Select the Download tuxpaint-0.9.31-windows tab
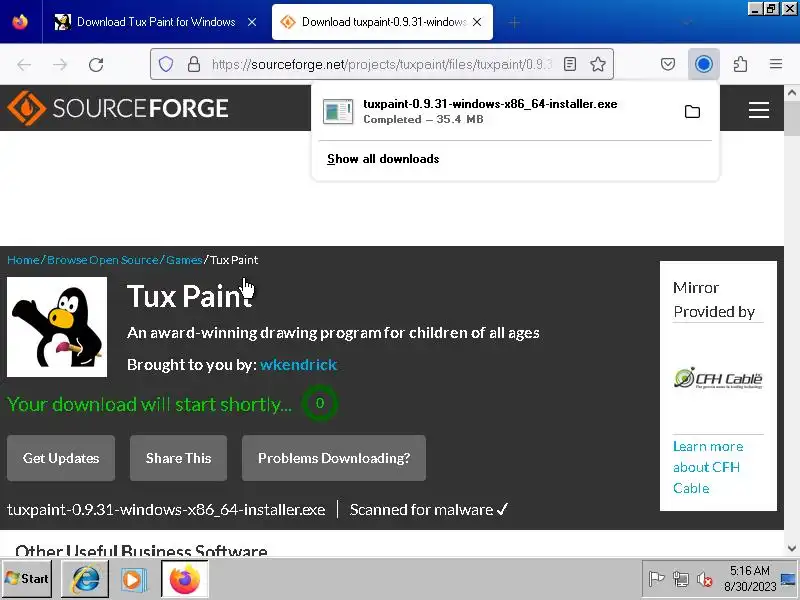Image resolution: width=800 pixels, height=600 pixels. (383, 22)
